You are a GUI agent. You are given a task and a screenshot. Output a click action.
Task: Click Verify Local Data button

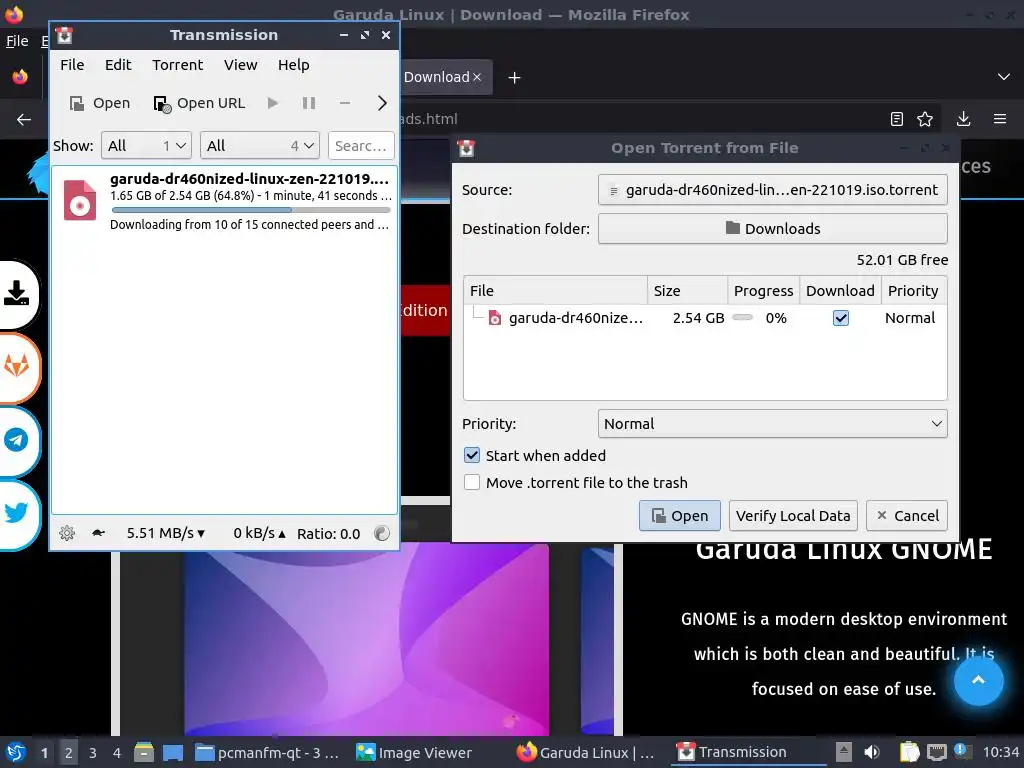click(793, 516)
